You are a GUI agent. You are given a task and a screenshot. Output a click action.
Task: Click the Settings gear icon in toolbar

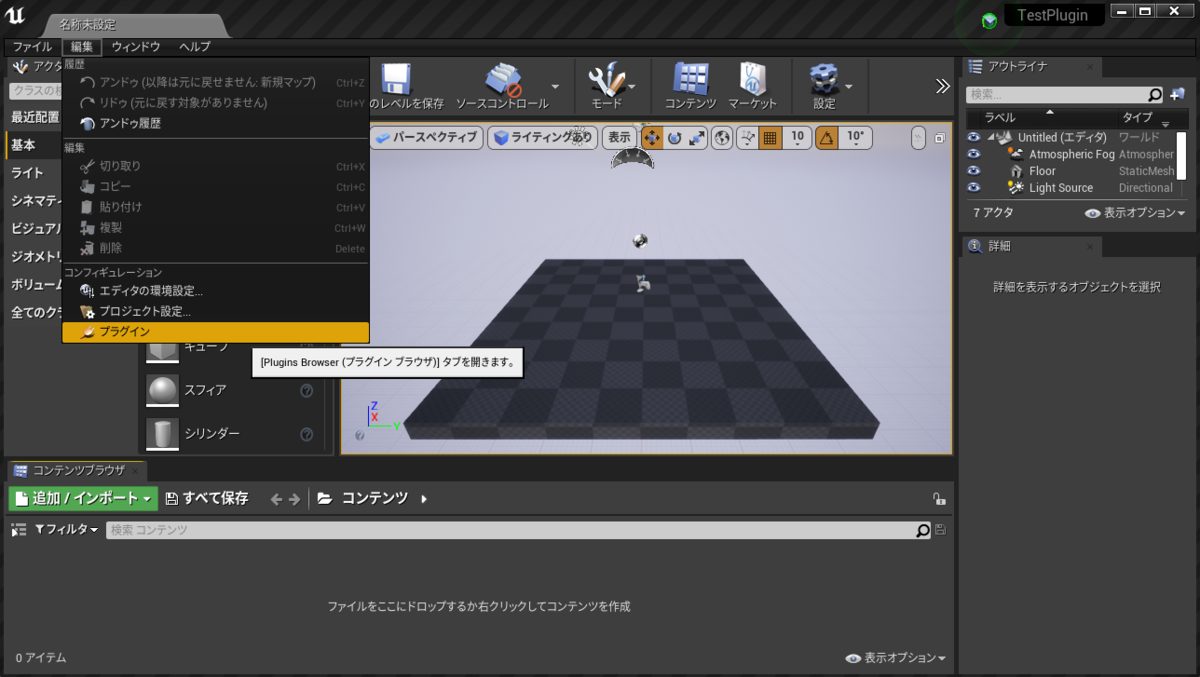(x=824, y=79)
